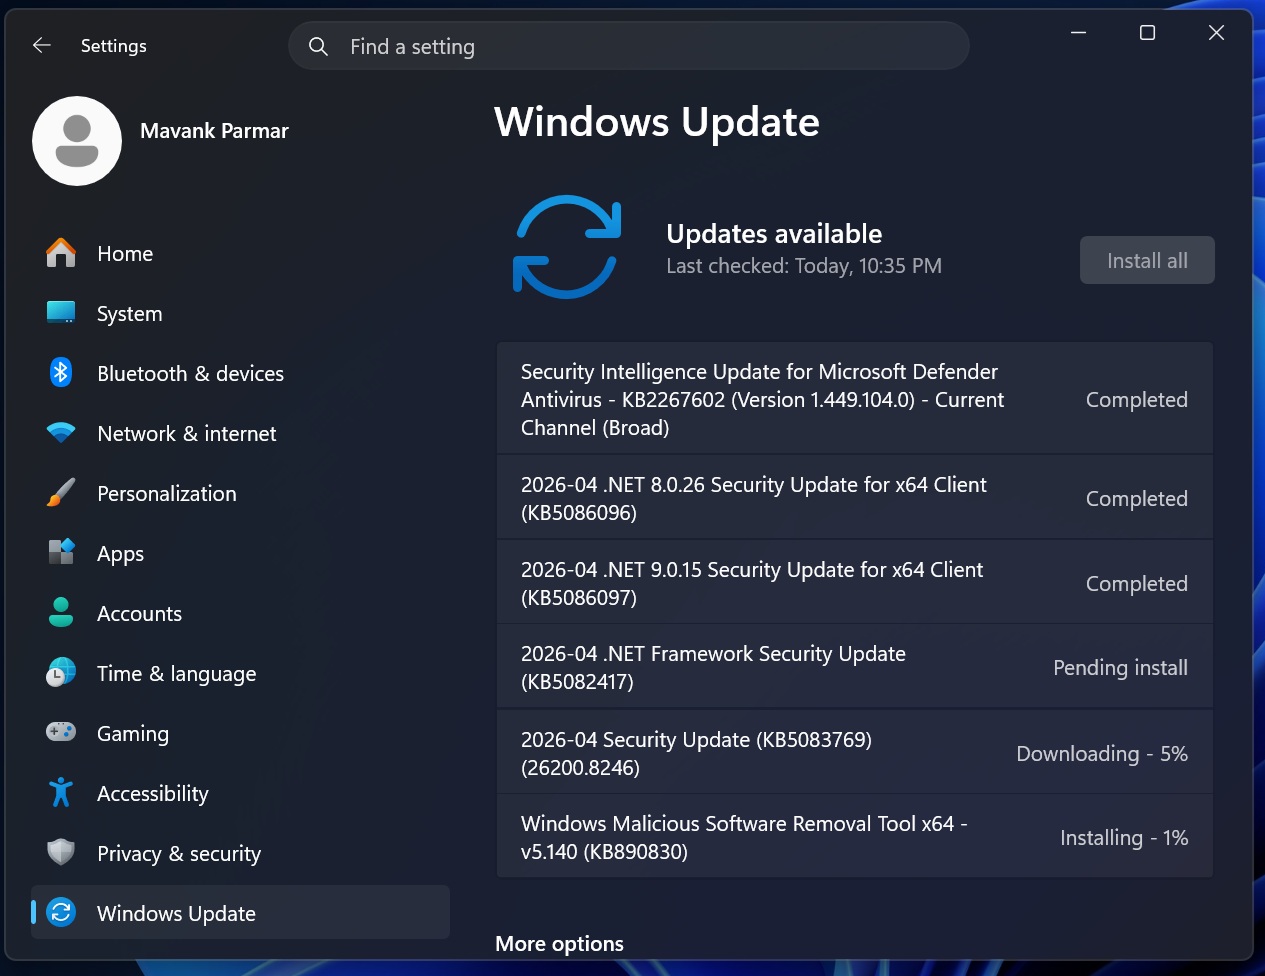Click the back arrow next to Settings
The height and width of the screenshot is (976, 1265).
pos(40,45)
